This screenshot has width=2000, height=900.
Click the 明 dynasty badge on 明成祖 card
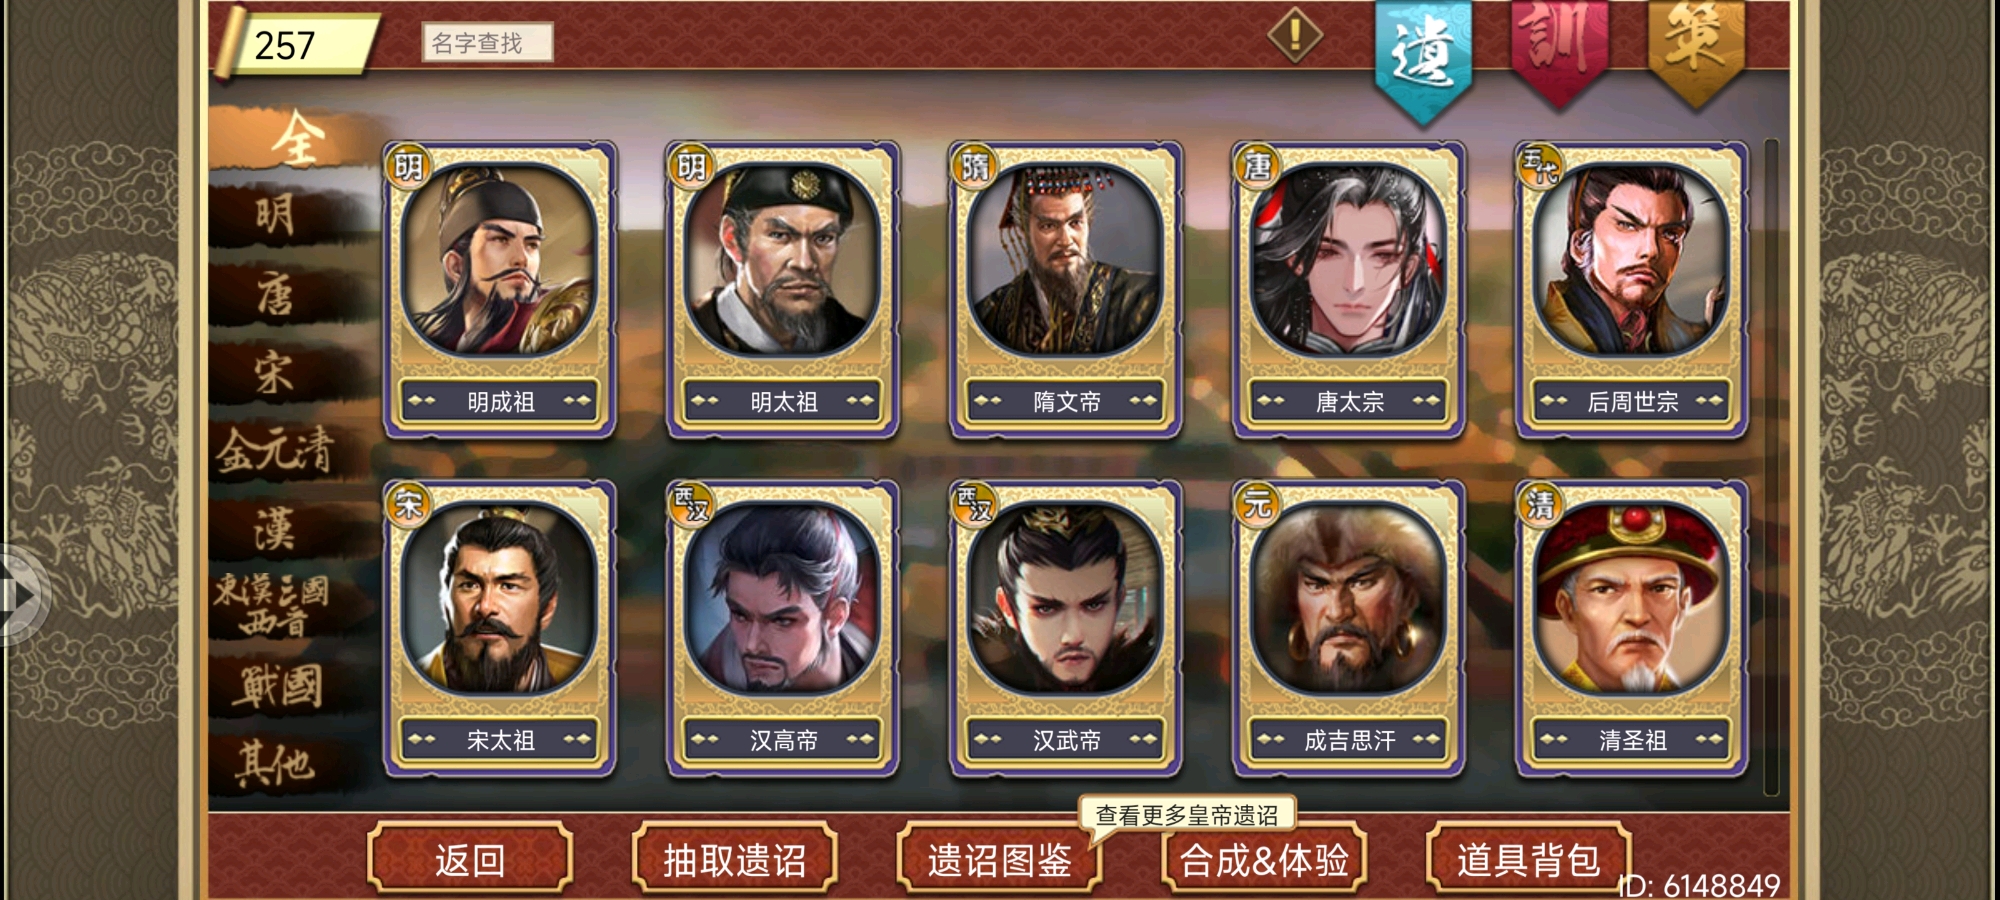408,165
